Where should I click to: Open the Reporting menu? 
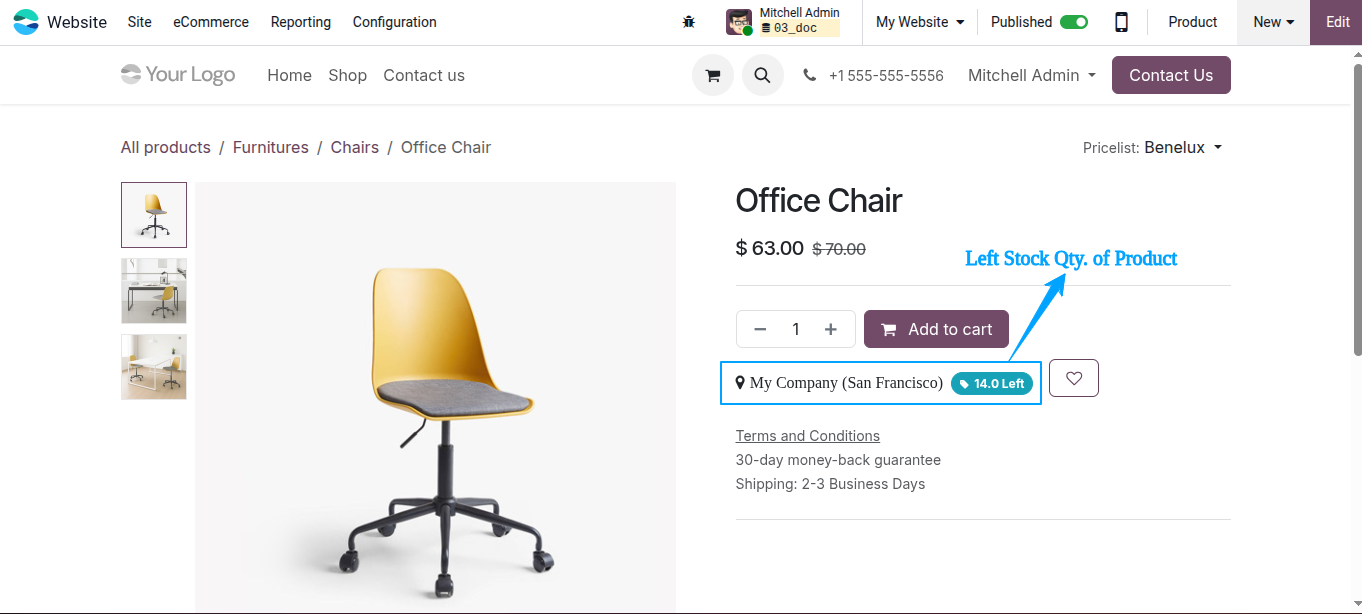[301, 22]
